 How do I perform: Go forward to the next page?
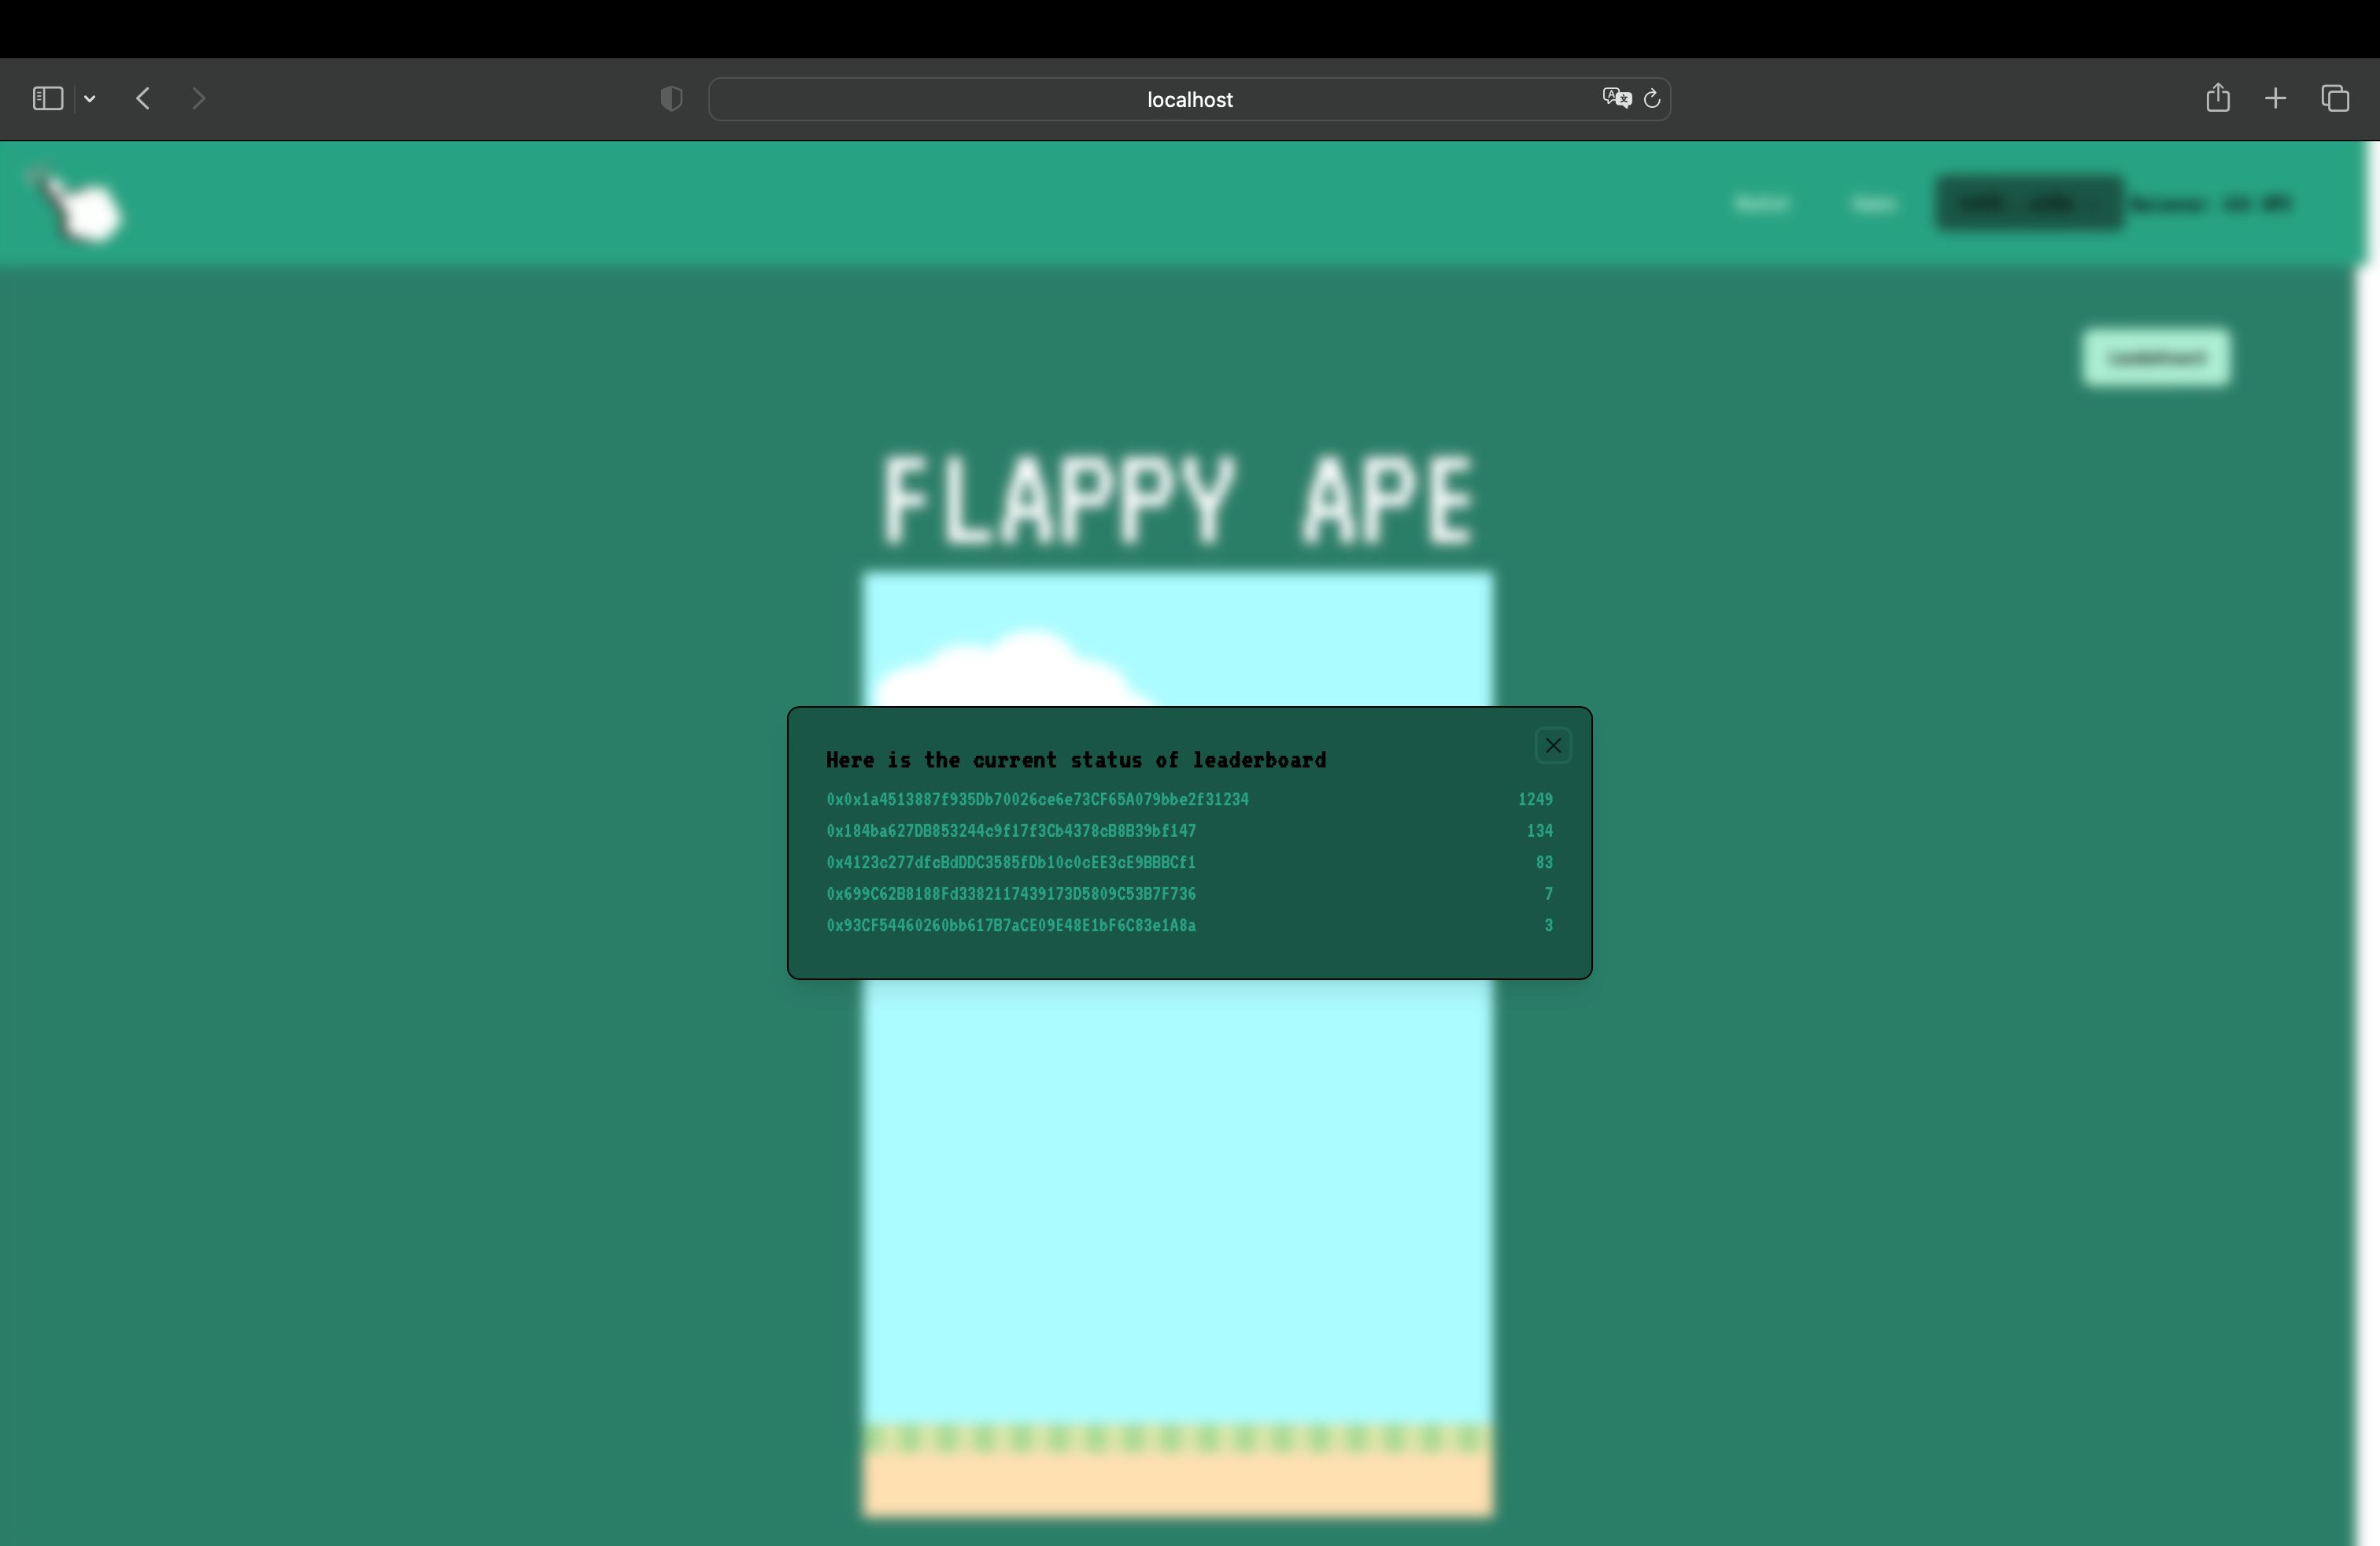pos(198,98)
